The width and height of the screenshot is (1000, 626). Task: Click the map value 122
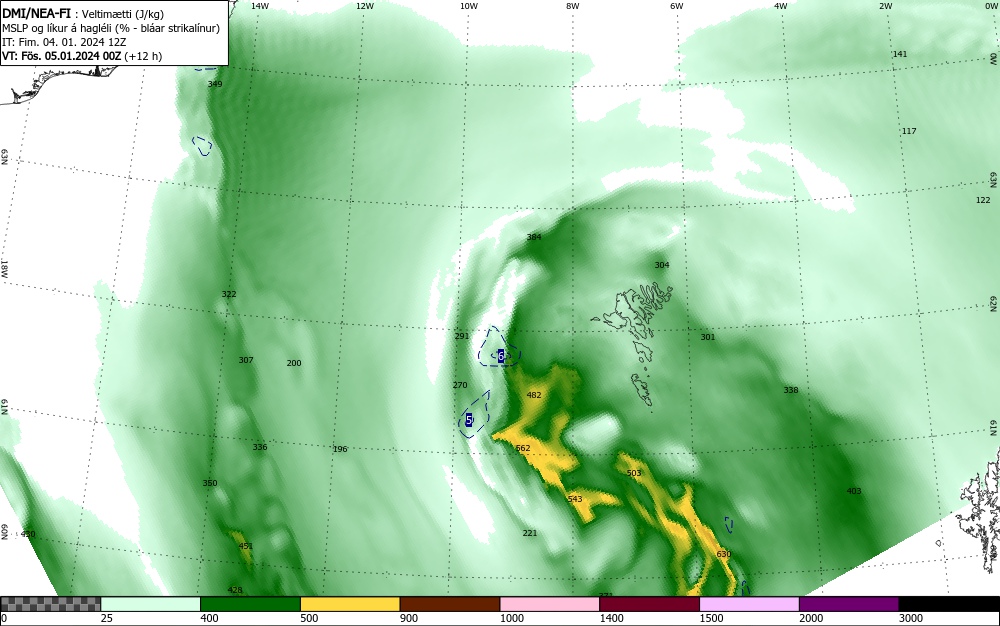coord(983,200)
